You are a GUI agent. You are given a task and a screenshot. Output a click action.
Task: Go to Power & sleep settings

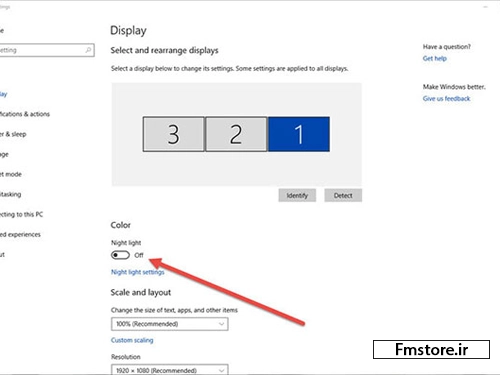[13, 134]
